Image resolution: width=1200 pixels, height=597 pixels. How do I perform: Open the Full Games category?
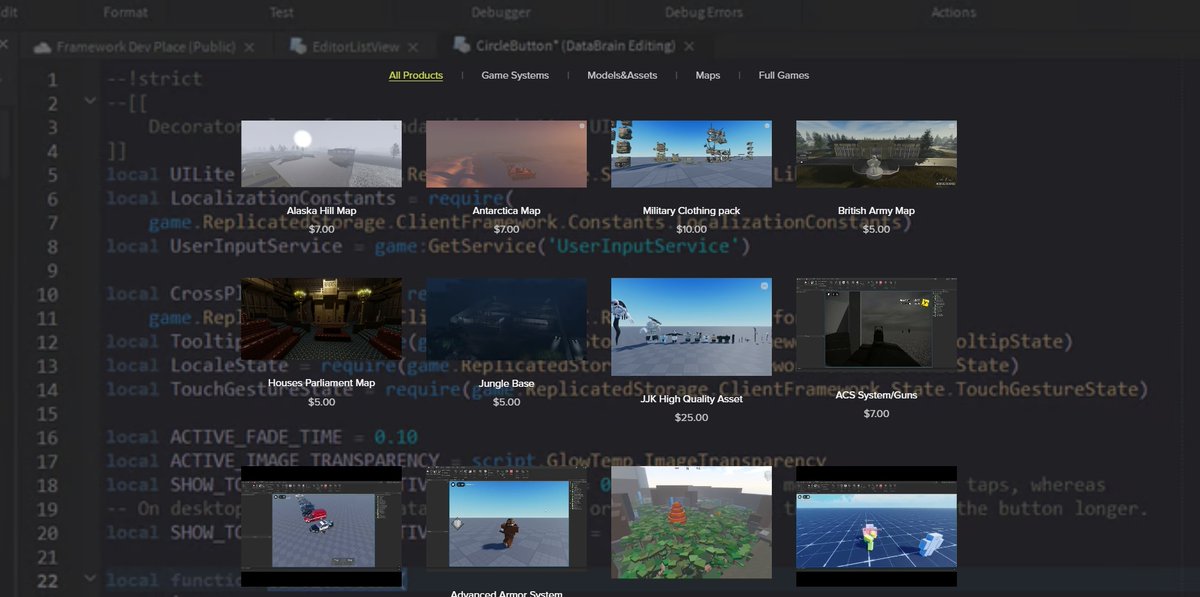click(x=784, y=76)
